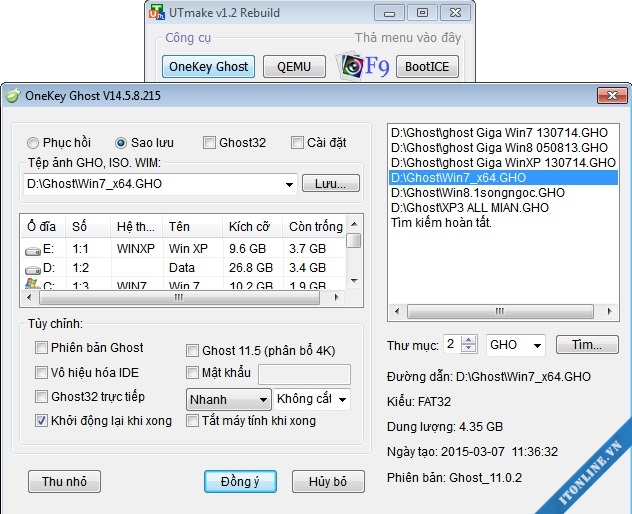Screen dimensions: 632x514
Task: Click the GHO image path text field
Action: (153, 184)
